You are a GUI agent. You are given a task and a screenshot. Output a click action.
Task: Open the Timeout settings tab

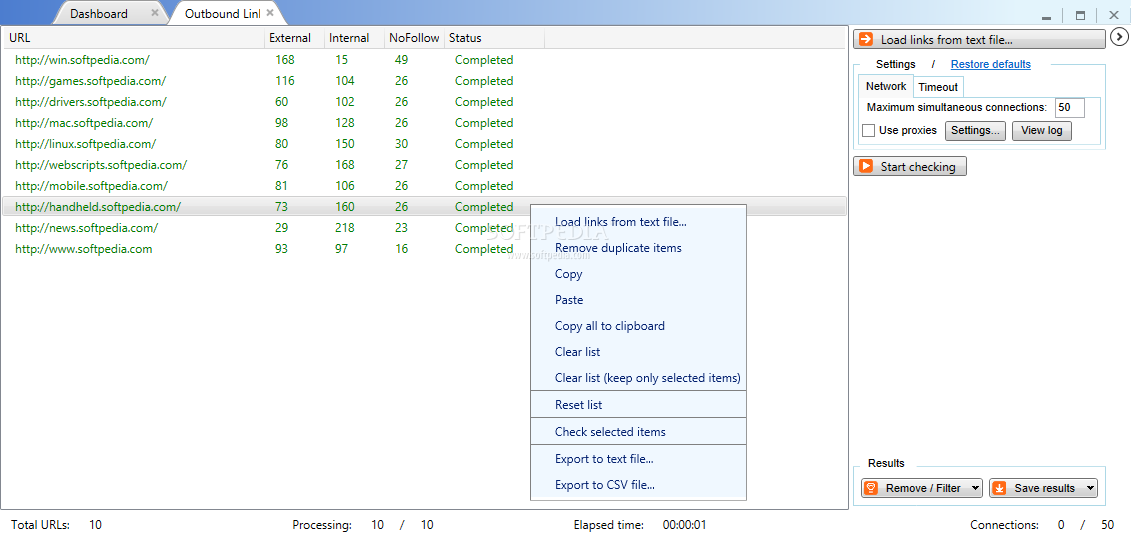tap(938, 87)
